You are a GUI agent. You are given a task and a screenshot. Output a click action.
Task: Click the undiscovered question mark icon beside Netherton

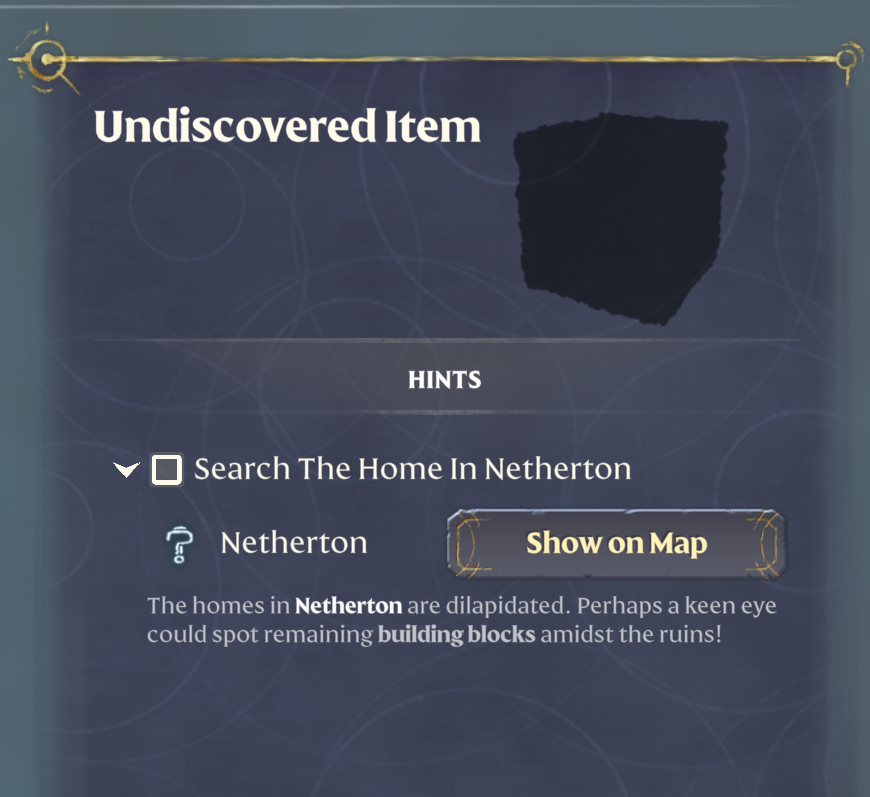pyautogui.click(x=178, y=543)
